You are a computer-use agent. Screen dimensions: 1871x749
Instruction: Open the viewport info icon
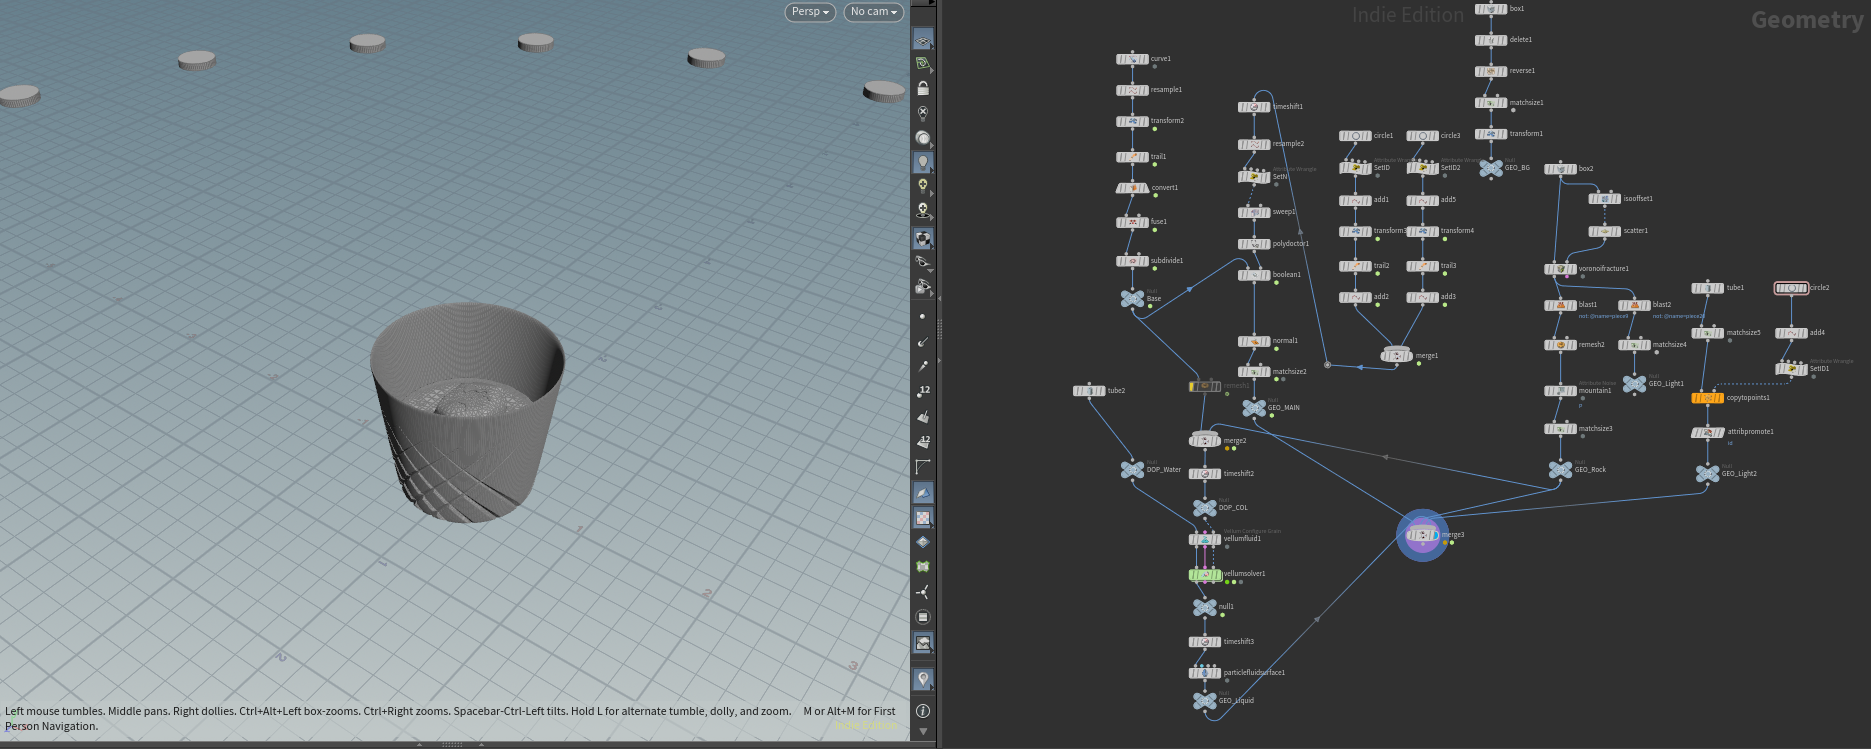click(923, 711)
